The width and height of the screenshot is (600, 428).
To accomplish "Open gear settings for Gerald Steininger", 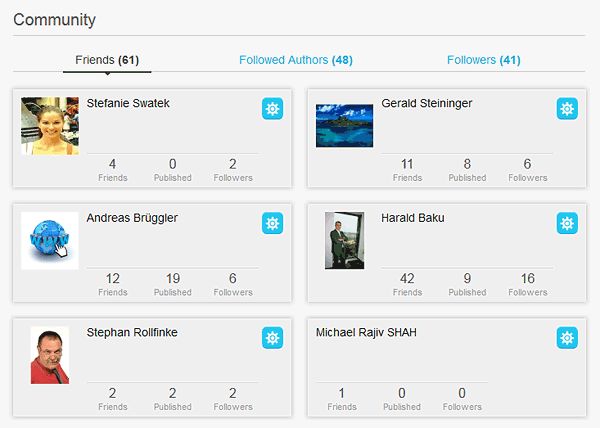I will coord(567,109).
